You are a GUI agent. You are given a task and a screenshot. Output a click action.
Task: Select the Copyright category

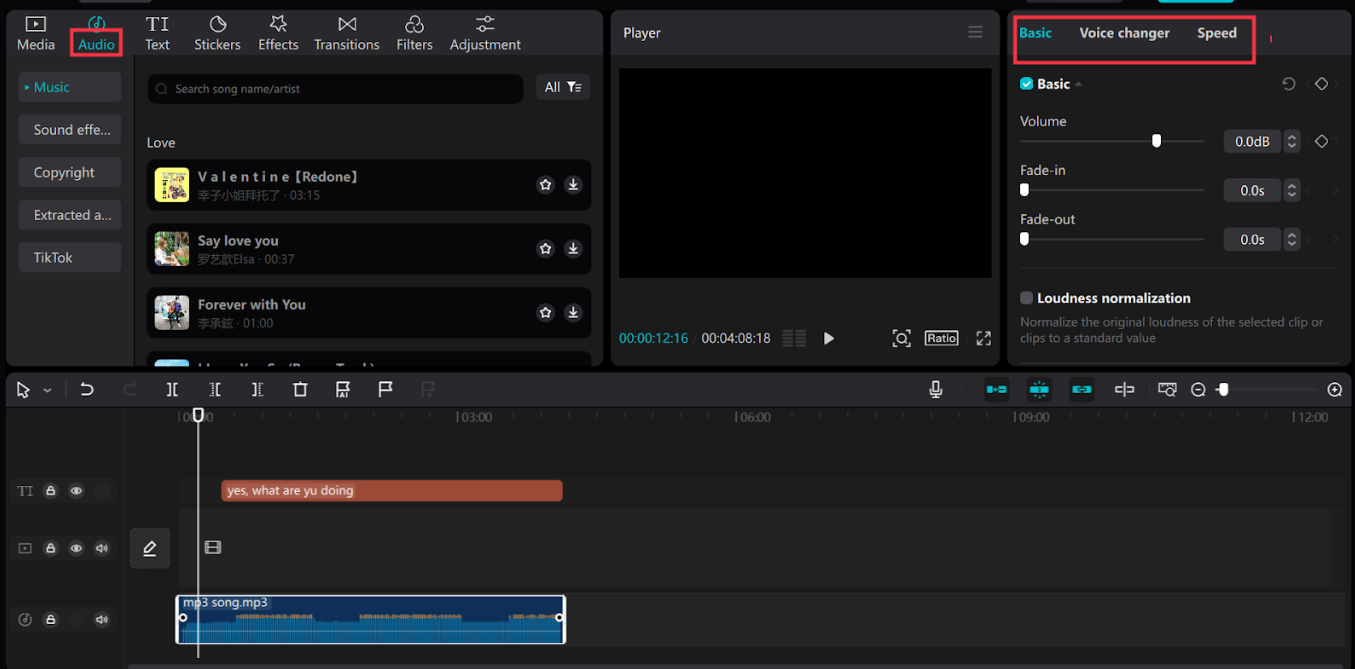(70, 172)
